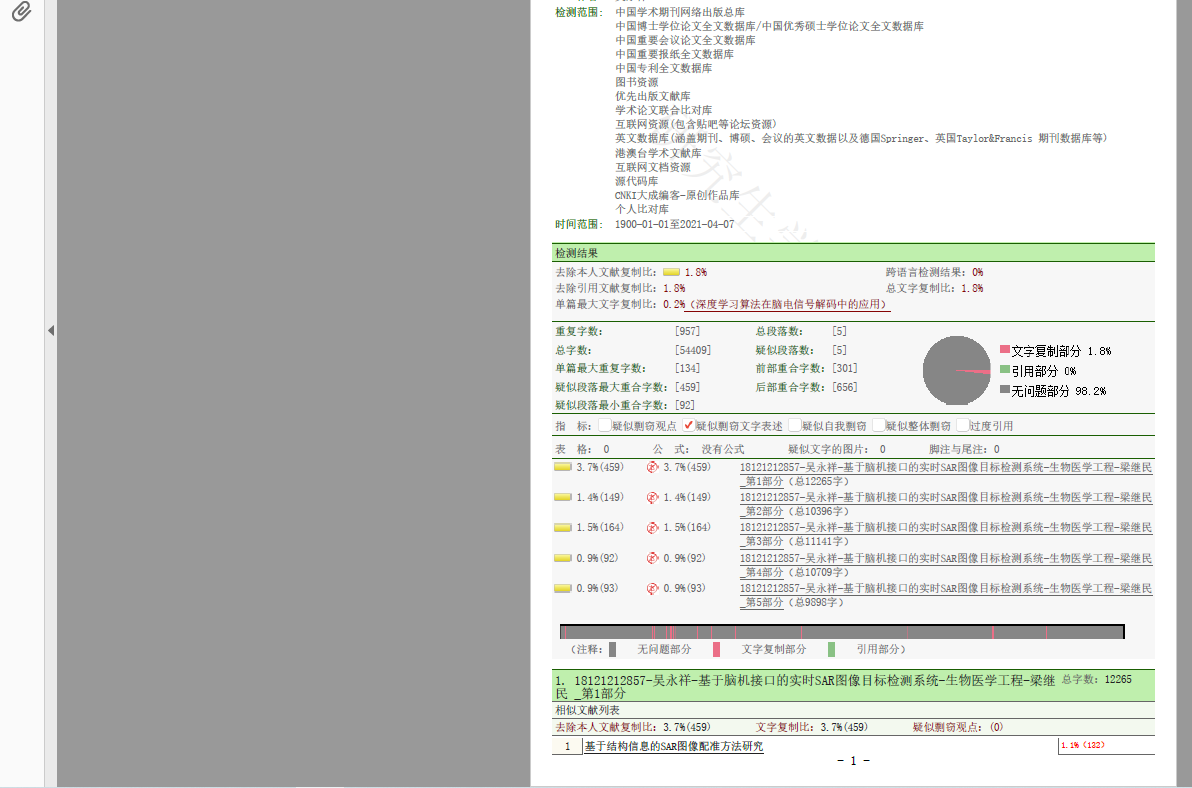Open link 基于结构信息的SAR图像配准方法研究
1192x788 pixels.
(x=674, y=746)
